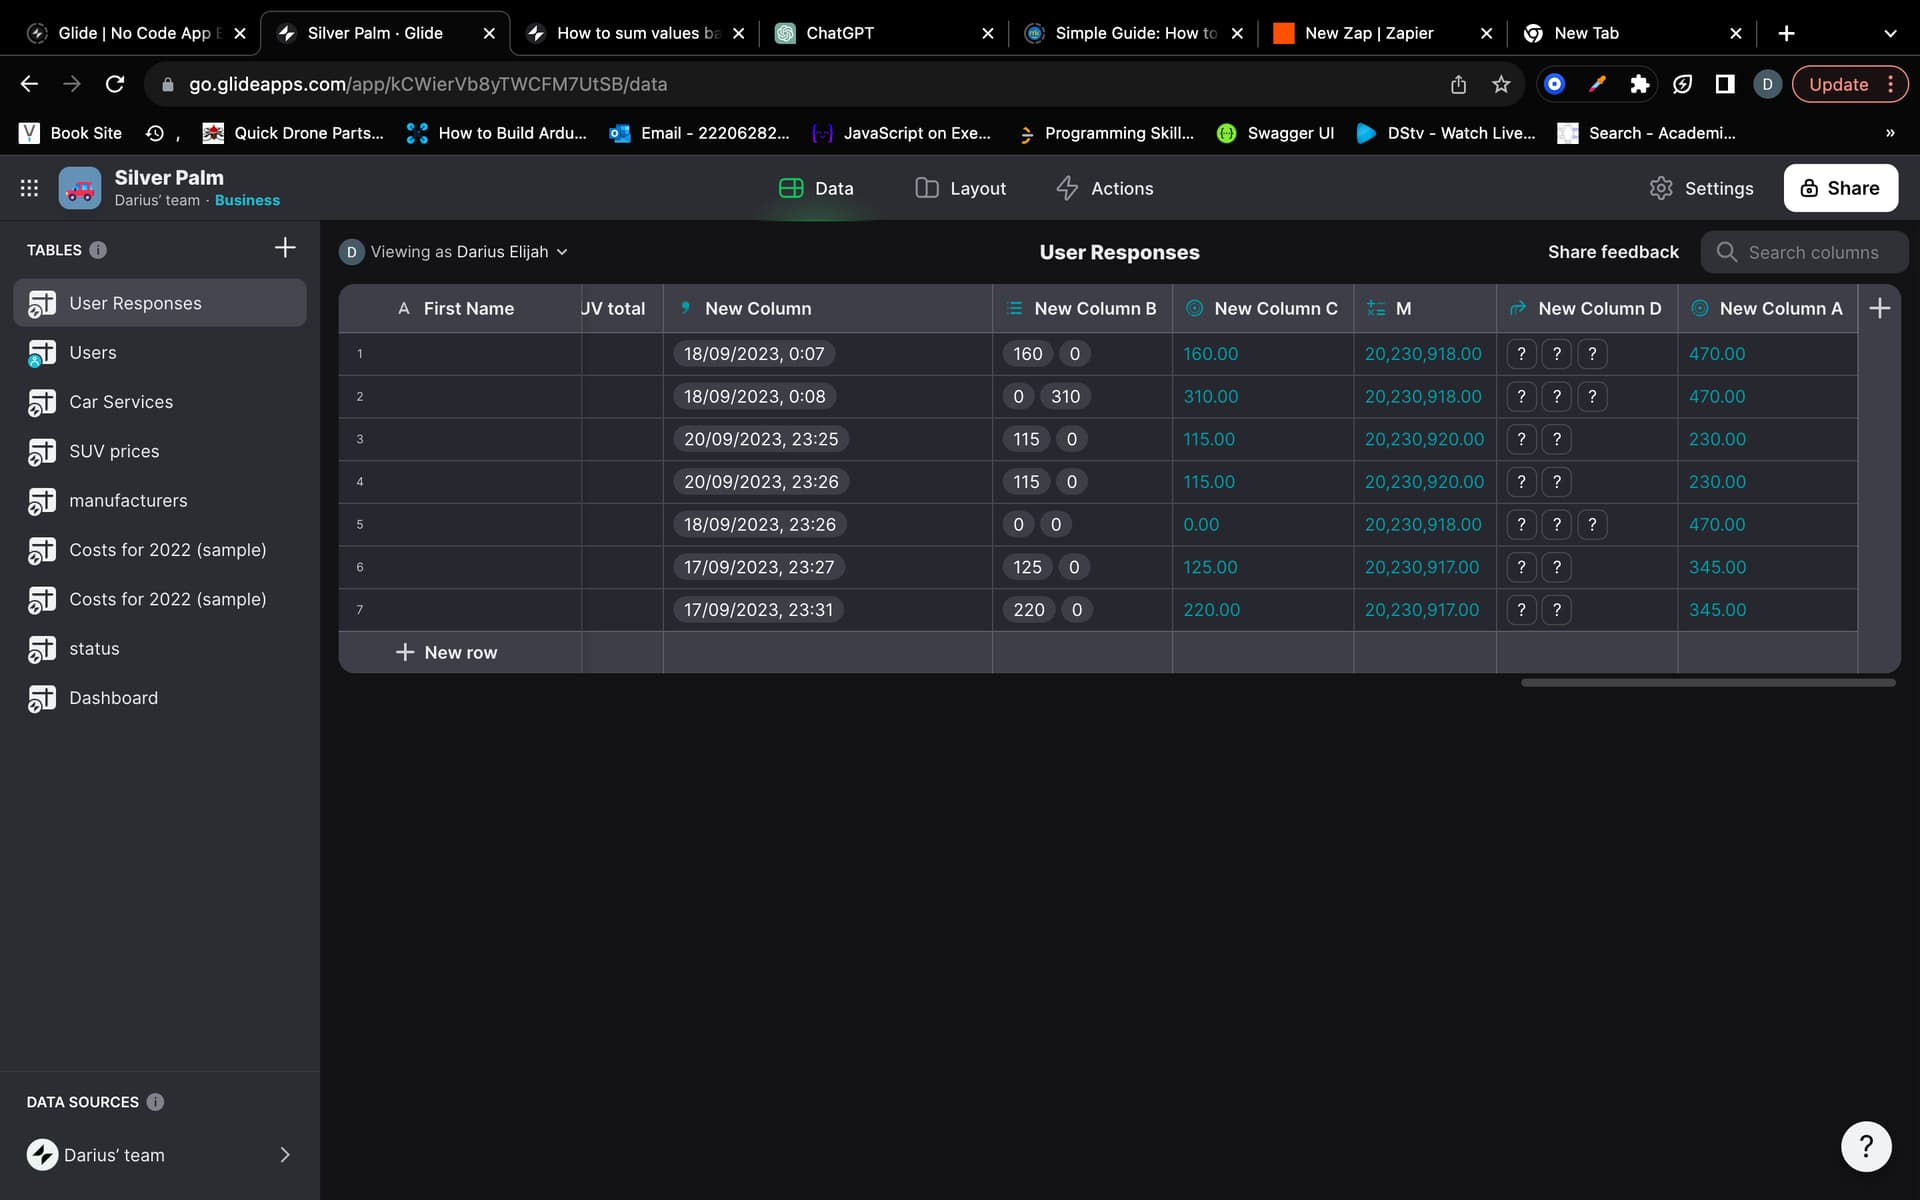The image size is (1920, 1200).
Task: Open the Viewing as Darius Elijah dropdown
Action: coord(456,252)
